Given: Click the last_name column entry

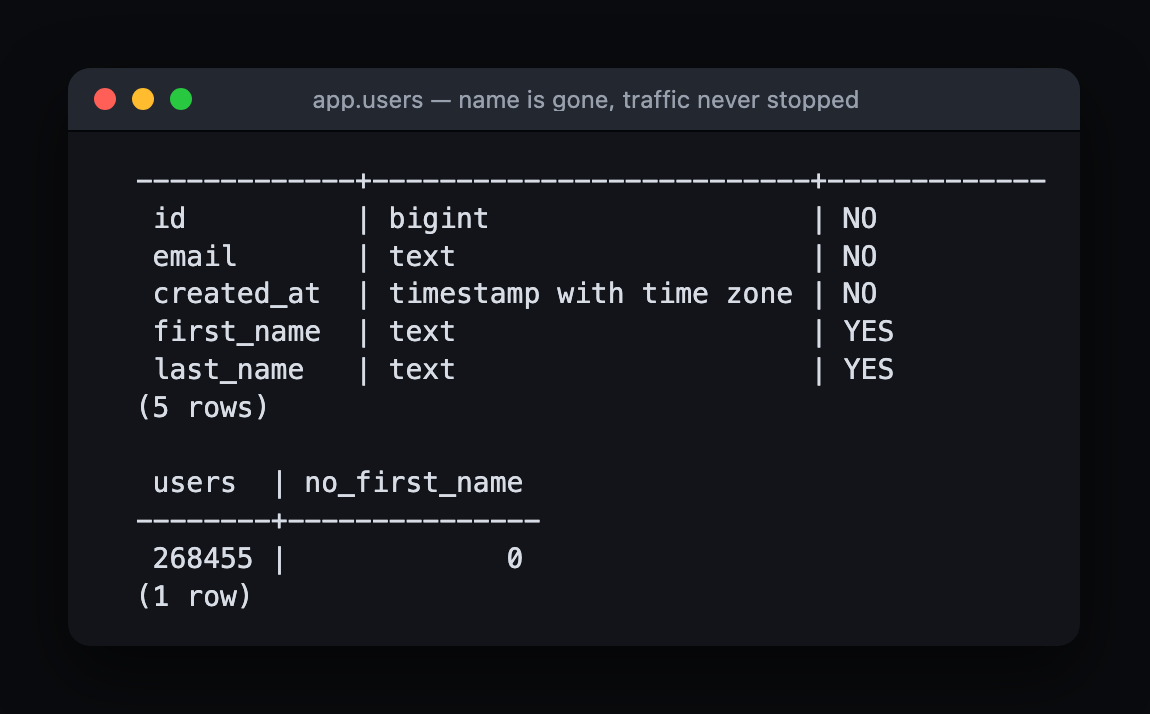Looking at the screenshot, I should point(228,369).
